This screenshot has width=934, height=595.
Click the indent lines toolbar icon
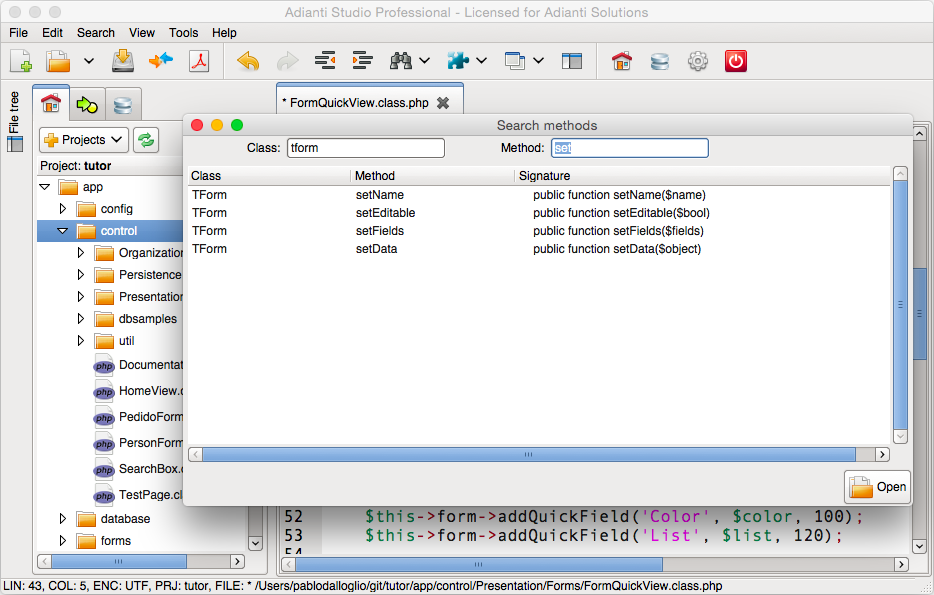(x=362, y=61)
